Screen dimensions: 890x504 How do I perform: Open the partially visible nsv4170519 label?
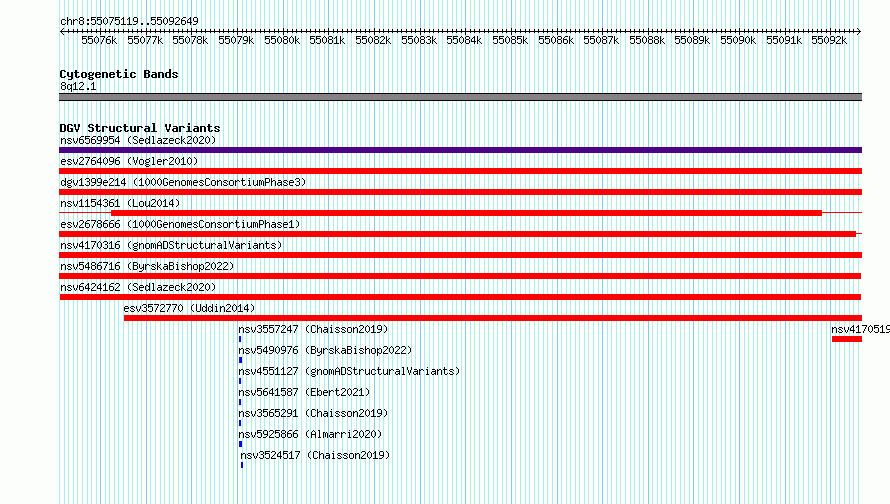point(860,329)
